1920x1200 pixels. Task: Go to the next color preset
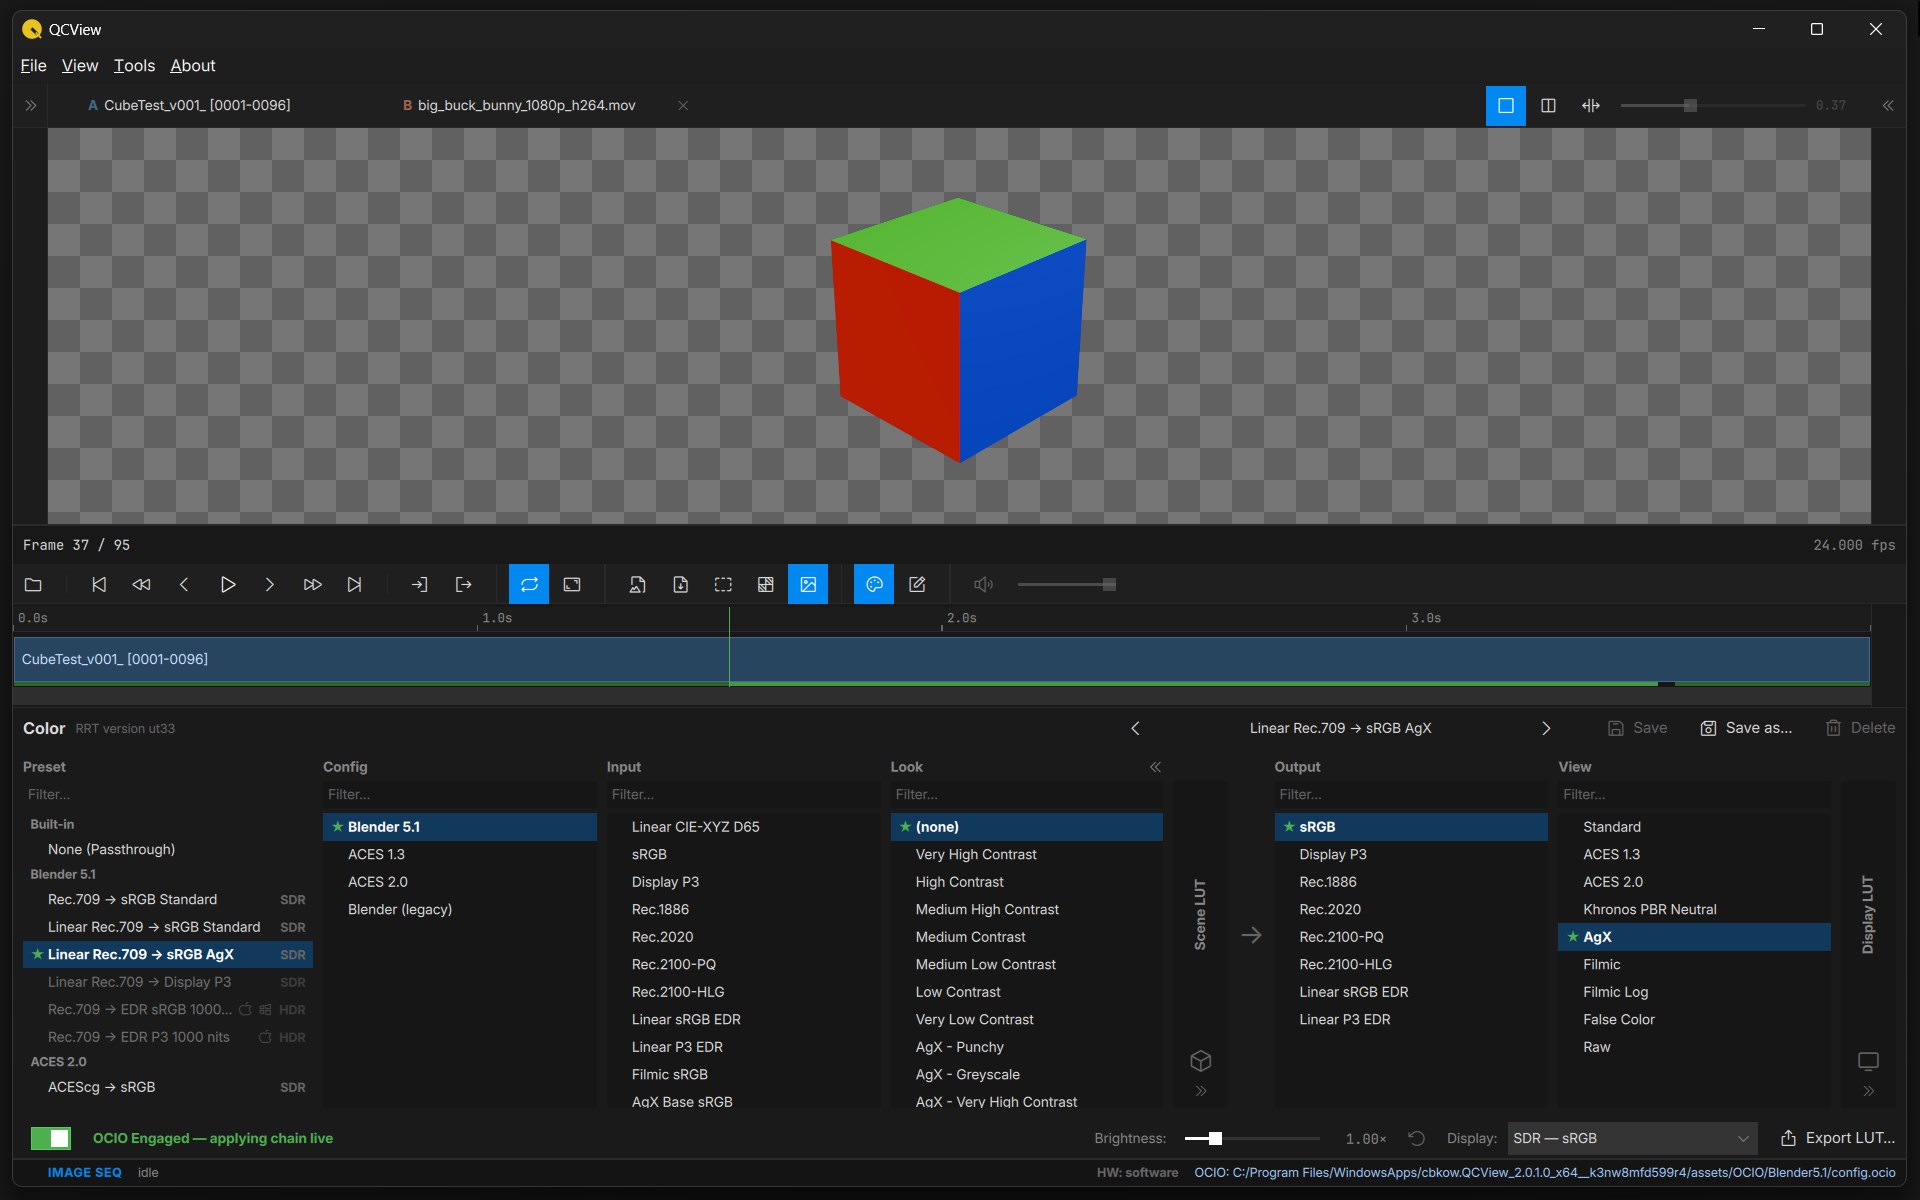[1546, 729]
